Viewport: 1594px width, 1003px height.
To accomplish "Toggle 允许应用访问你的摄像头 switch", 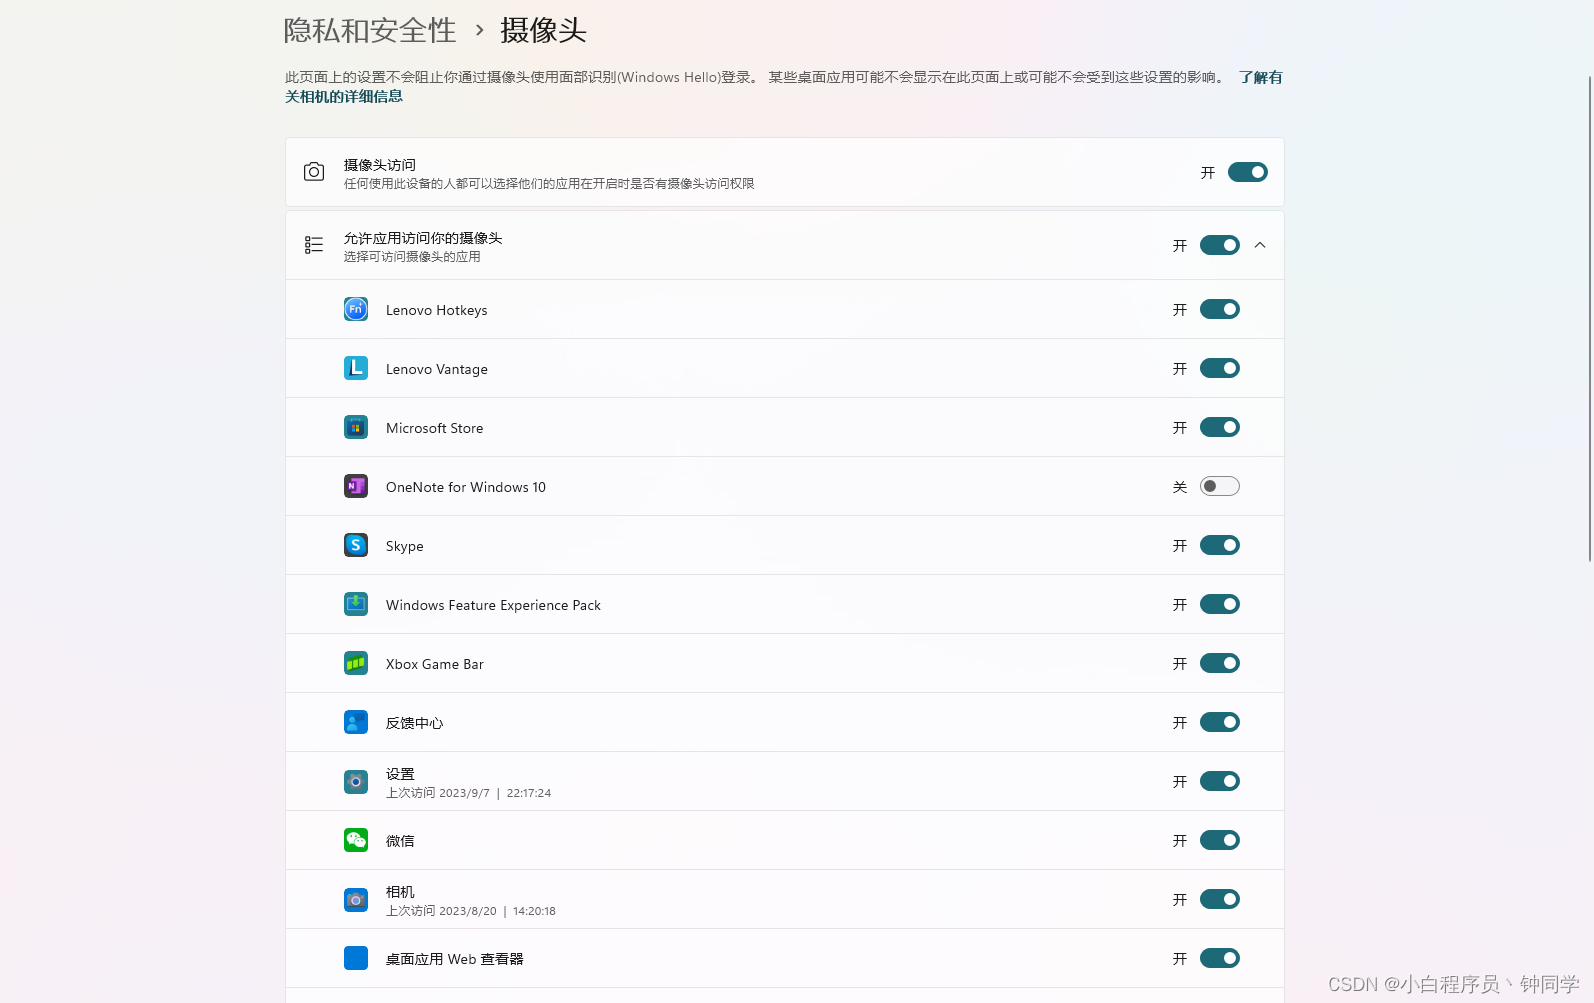I will click(x=1220, y=245).
